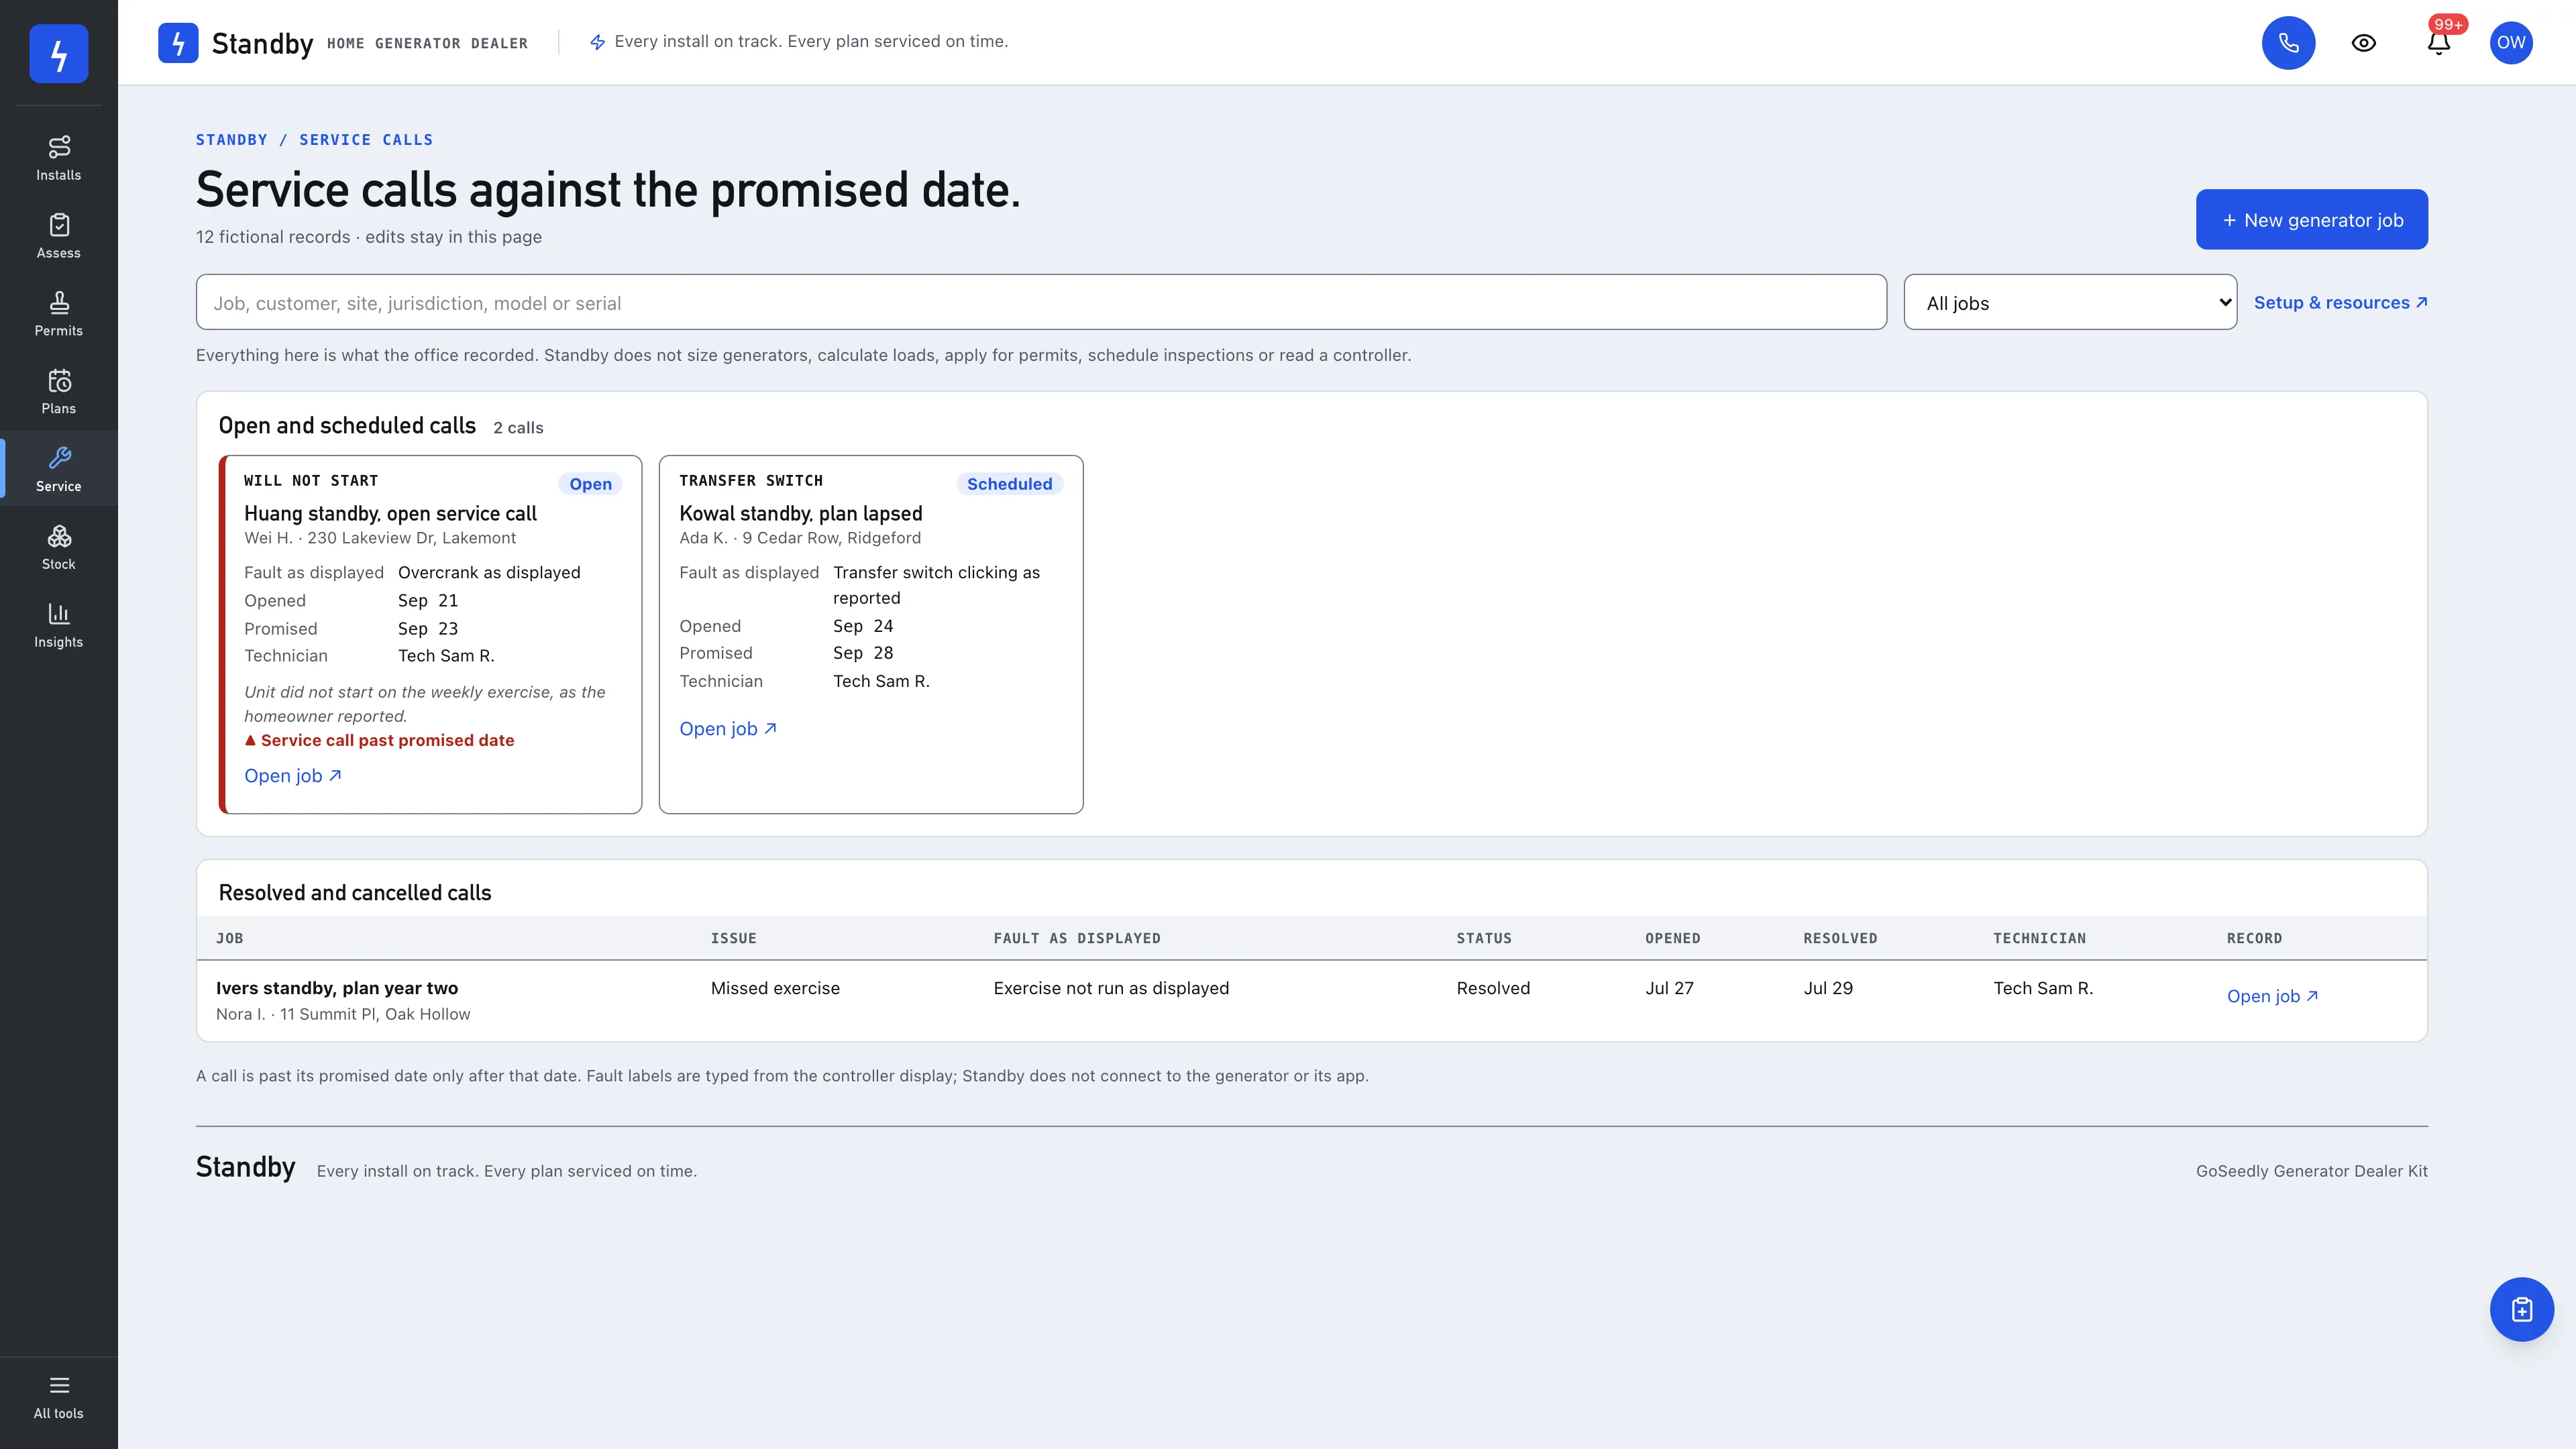Open job link on Kowal standby card
The height and width of the screenshot is (1449, 2576).
pos(728,729)
